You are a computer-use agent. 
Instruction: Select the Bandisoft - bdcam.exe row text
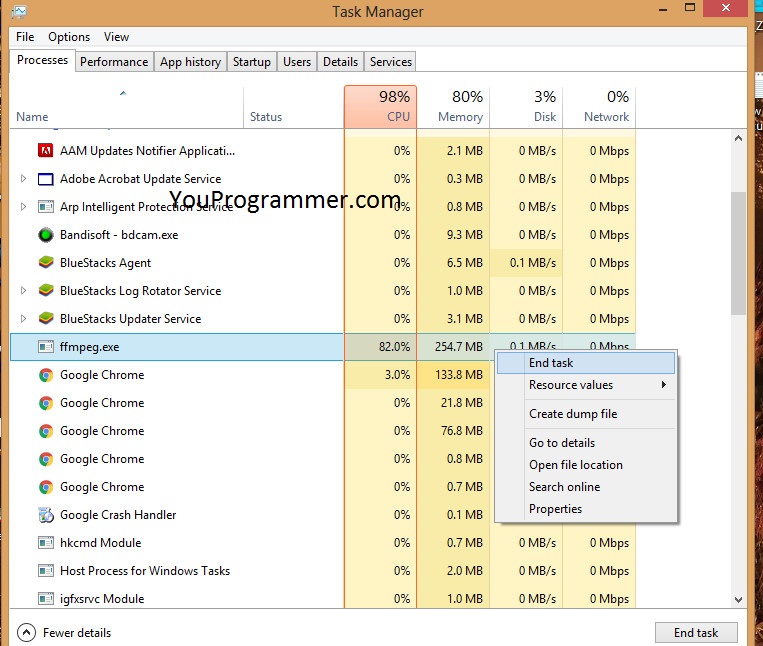point(119,235)
